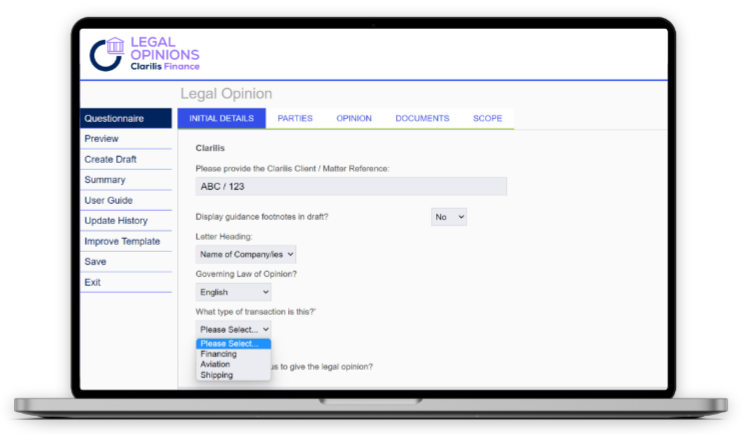
Task: Switch to the Initial Details tab
Action: 221,119
